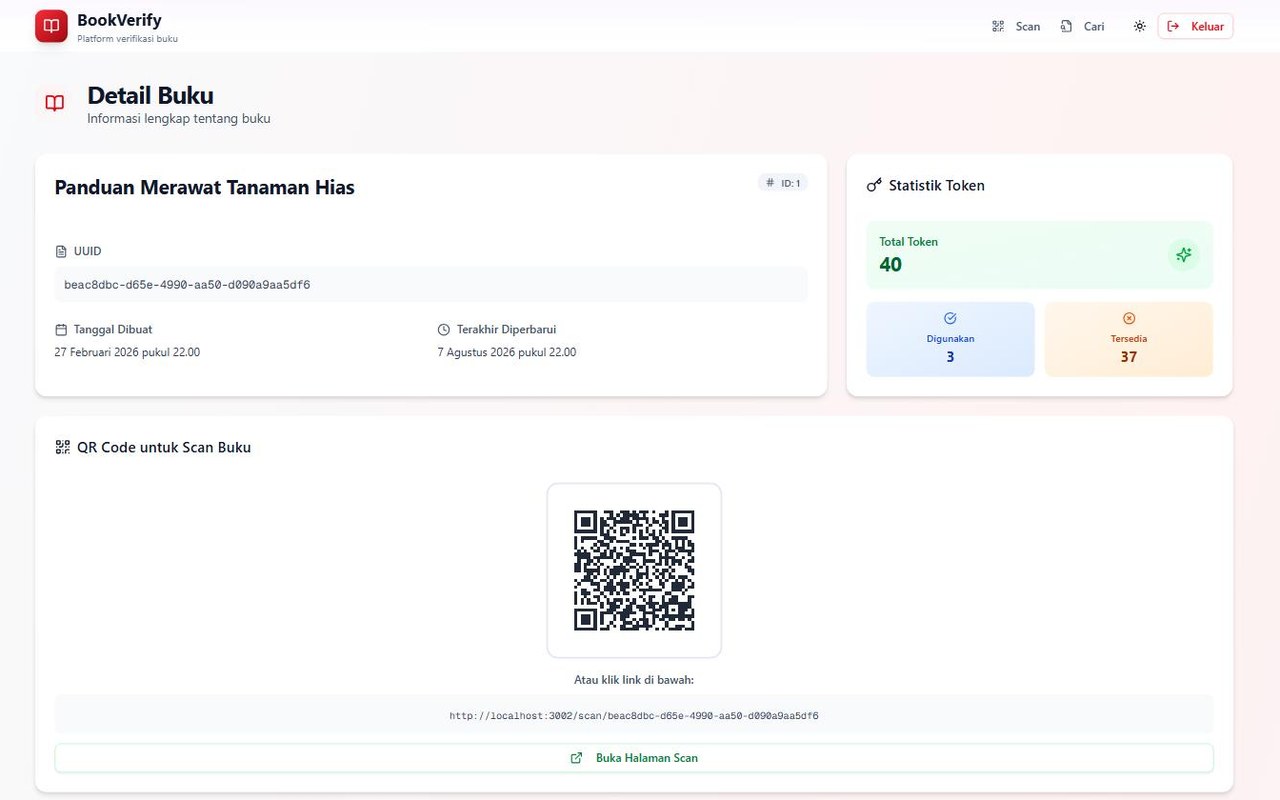
Task: Click the date 7 Agustus 2026 pukul 22.00
Action: (x=507, y=352)
